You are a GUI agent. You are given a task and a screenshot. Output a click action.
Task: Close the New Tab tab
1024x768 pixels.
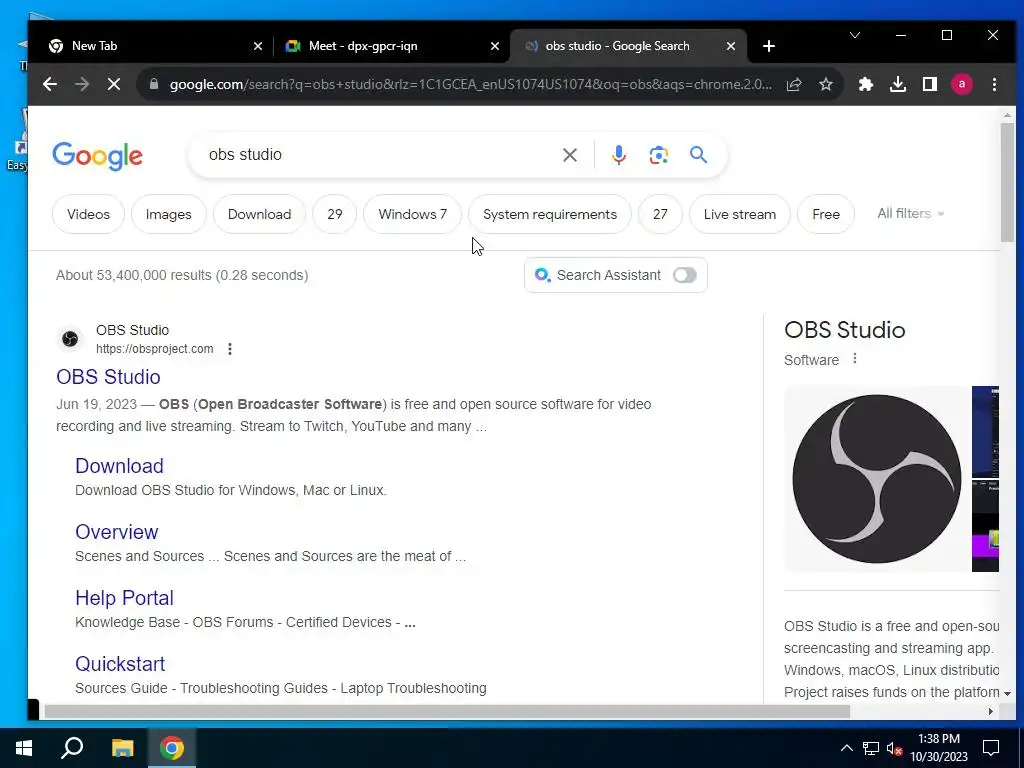pyautogui.click(x=258, y=46)
